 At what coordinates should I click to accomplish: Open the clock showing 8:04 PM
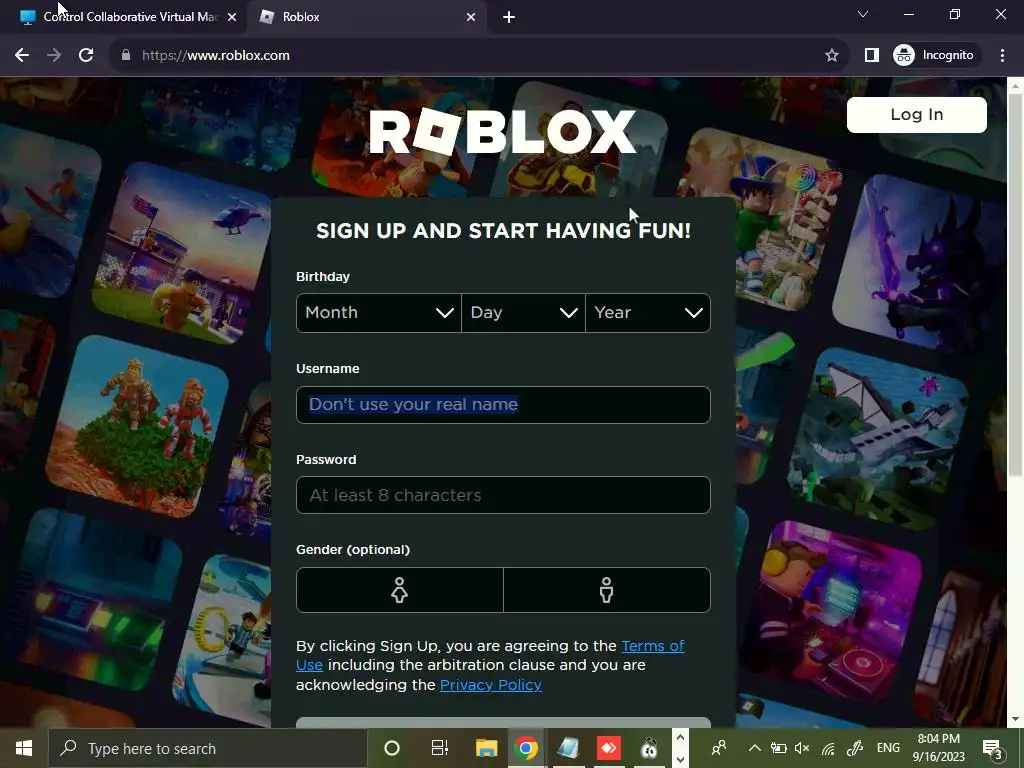click(938, 748)
